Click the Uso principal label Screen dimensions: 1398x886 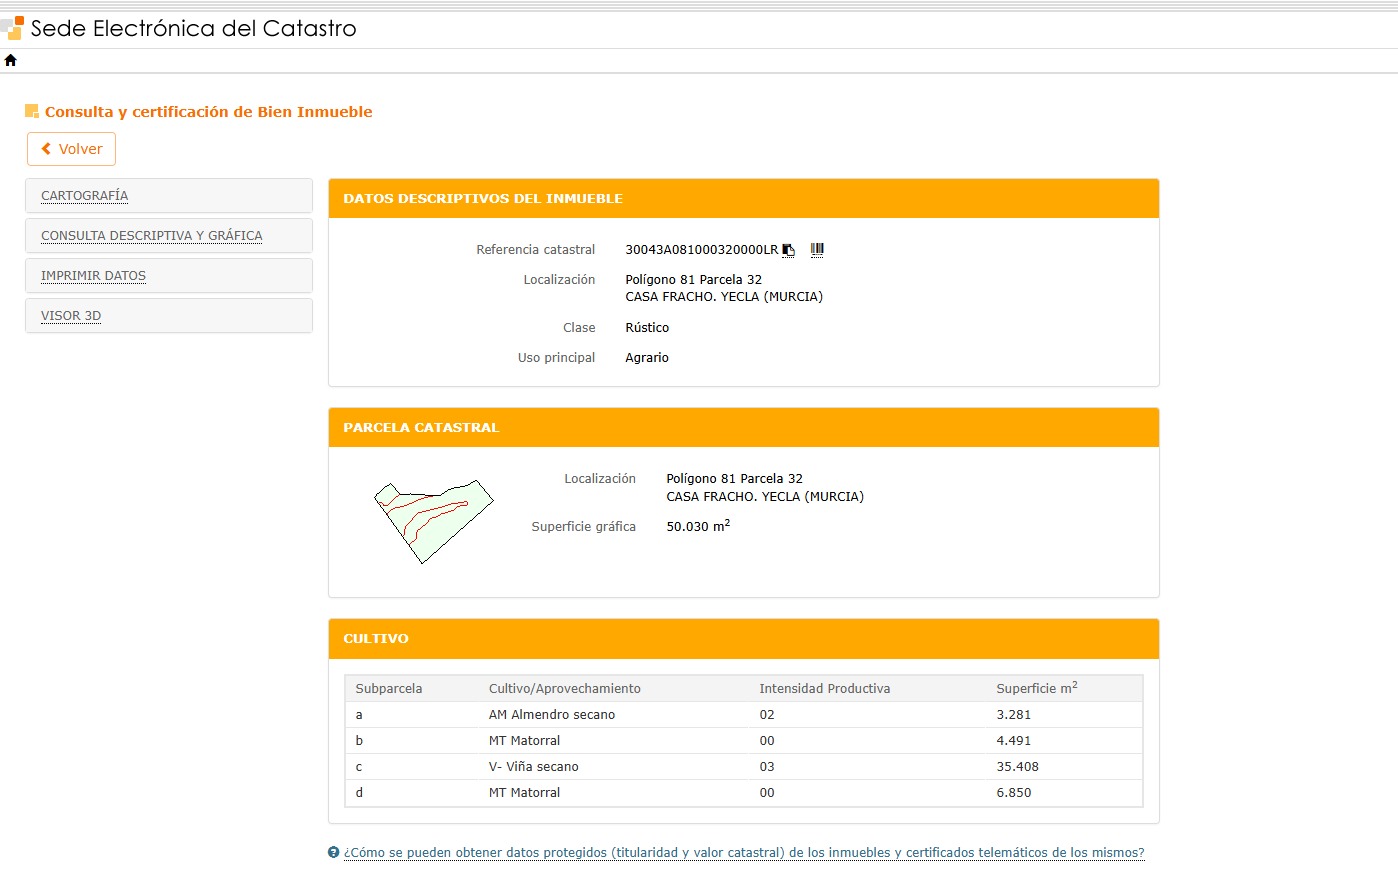[x=557, y=358]
